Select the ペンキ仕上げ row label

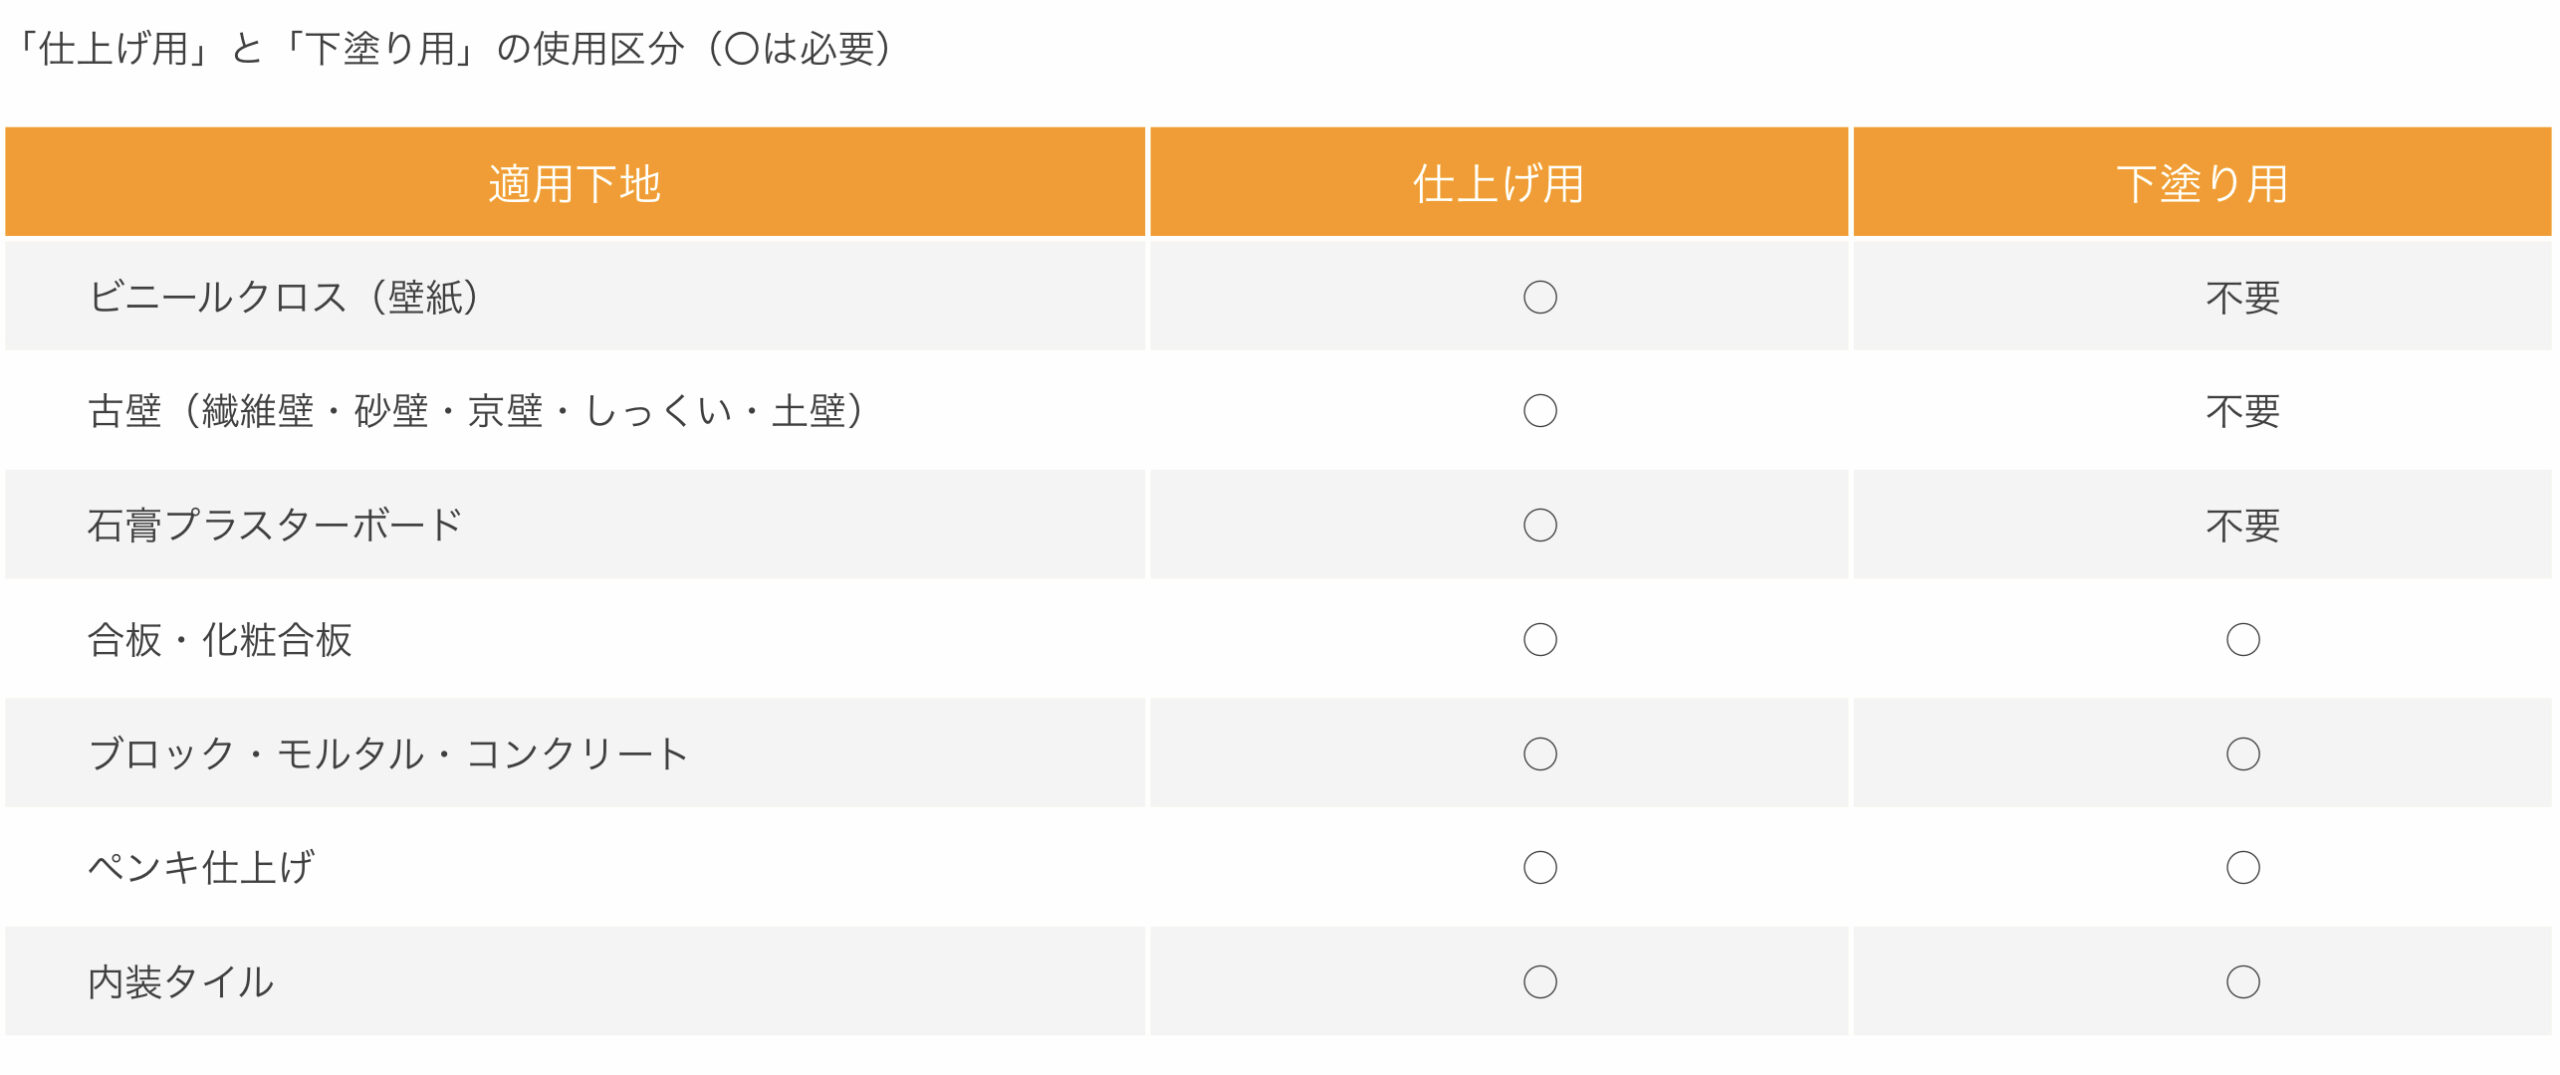point(201,868)
